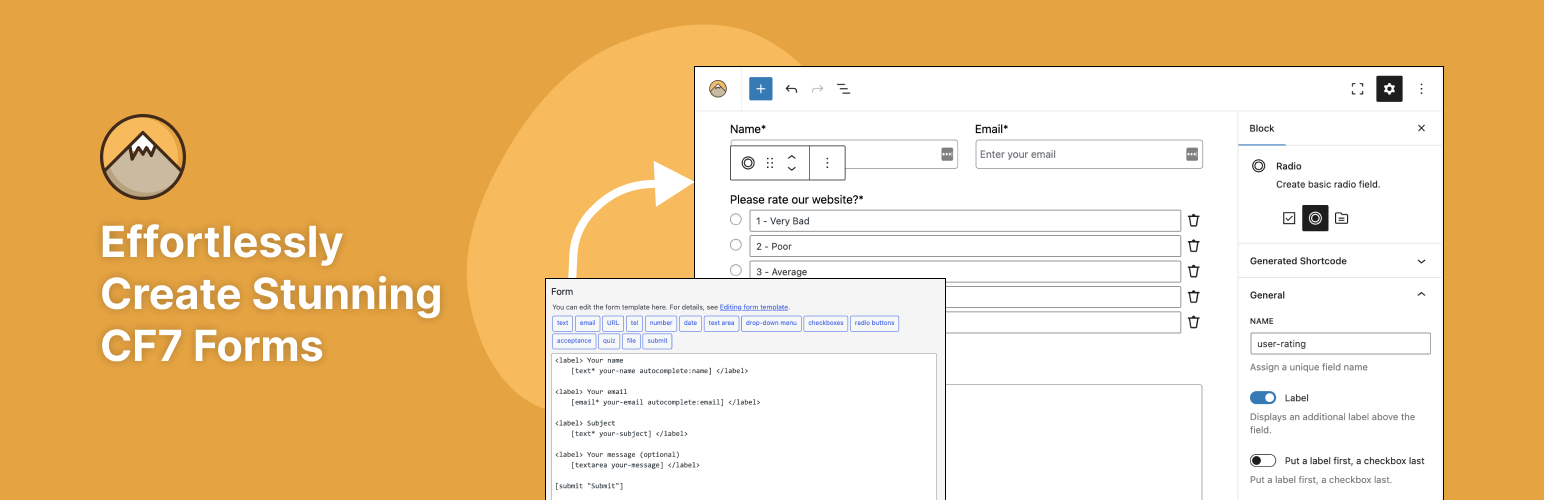Insert an 'acceptance' tag
This screenshot has height=500, width=1544.
[574, 341]
